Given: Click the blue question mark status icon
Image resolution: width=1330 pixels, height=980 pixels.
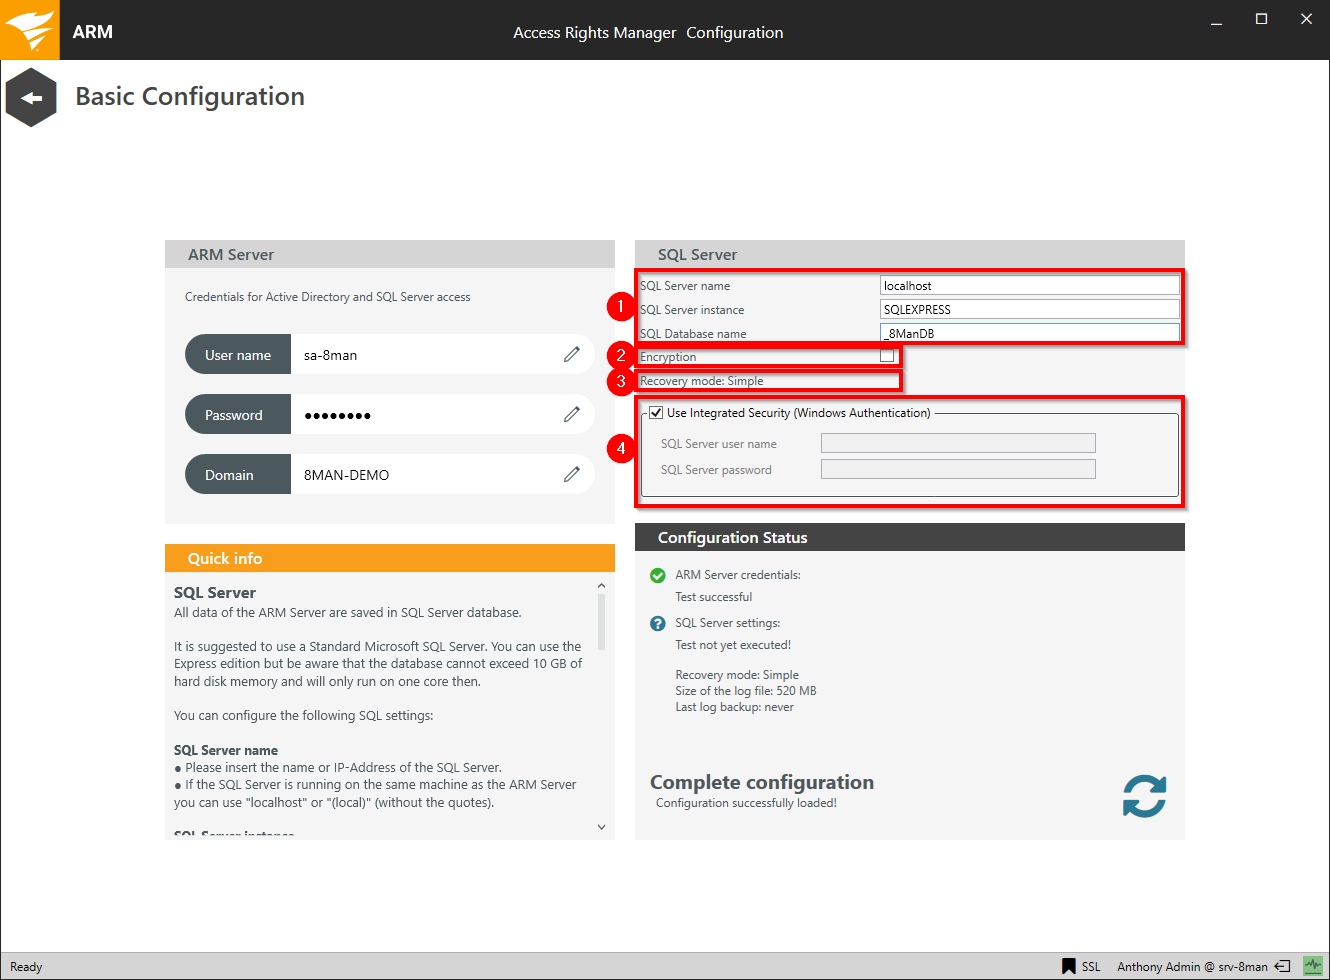Looking at the screenshot, I should tap(657, 623).
